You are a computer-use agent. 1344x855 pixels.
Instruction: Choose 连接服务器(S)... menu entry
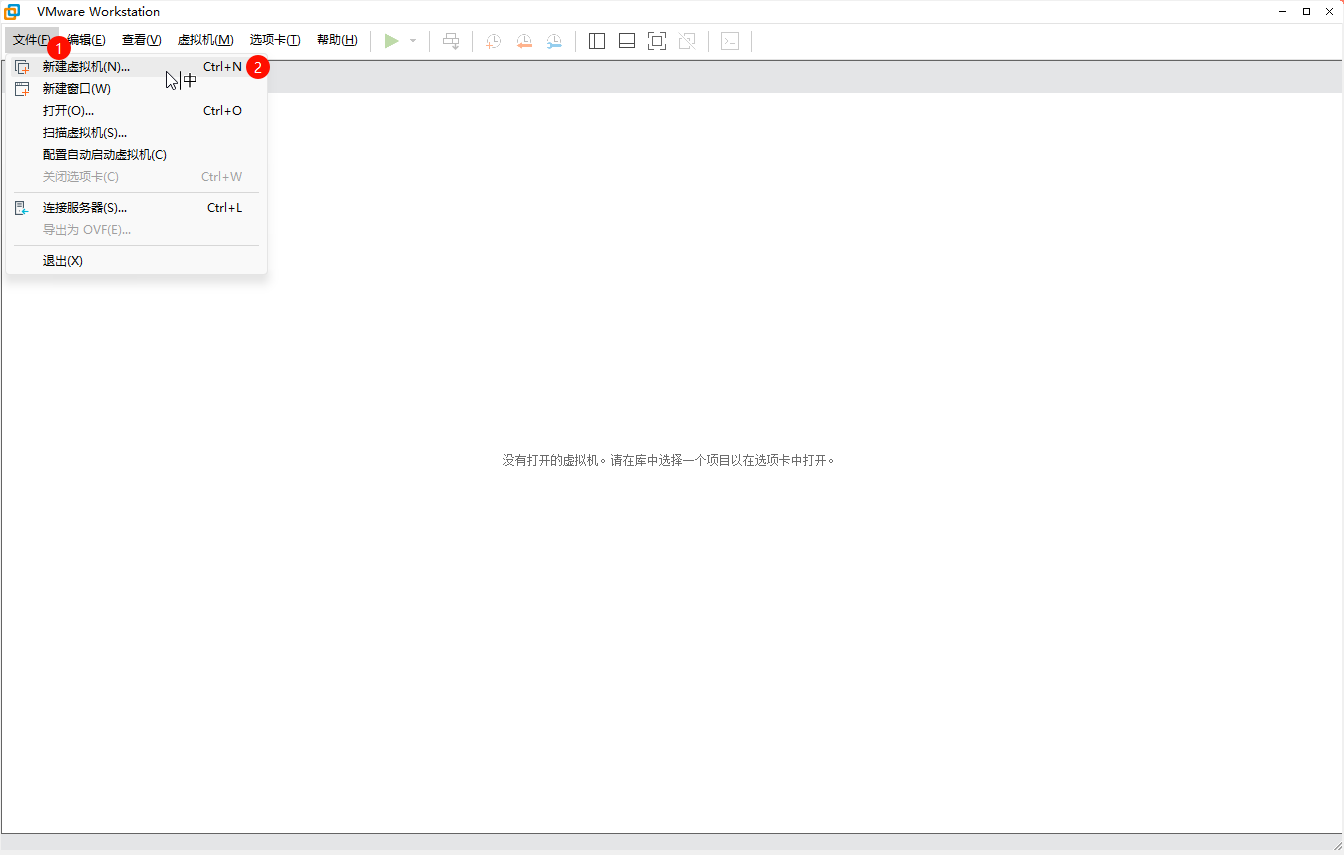(136, 208)
